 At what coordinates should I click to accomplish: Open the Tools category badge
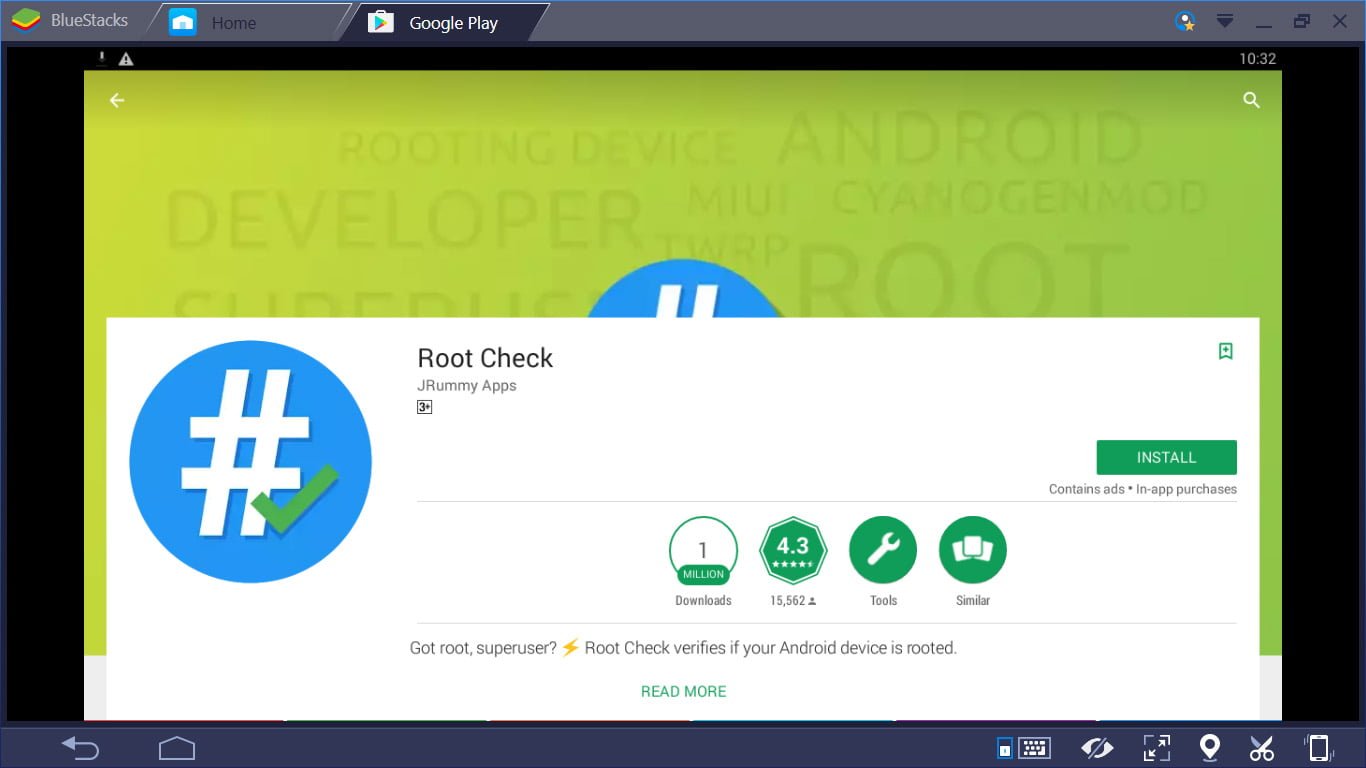[x=883, y=550]
